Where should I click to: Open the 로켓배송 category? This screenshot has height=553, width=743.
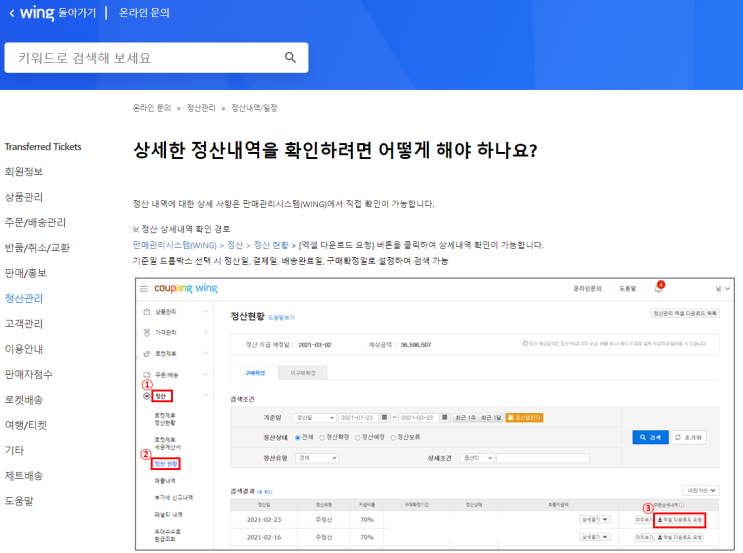[24, 399]
